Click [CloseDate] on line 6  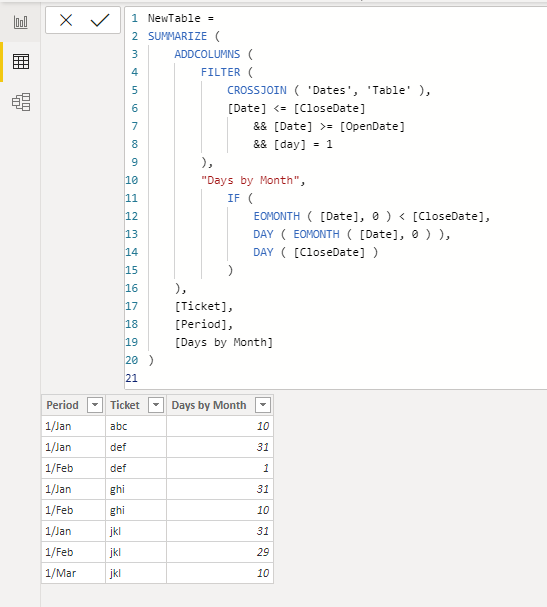pos(329,108)
